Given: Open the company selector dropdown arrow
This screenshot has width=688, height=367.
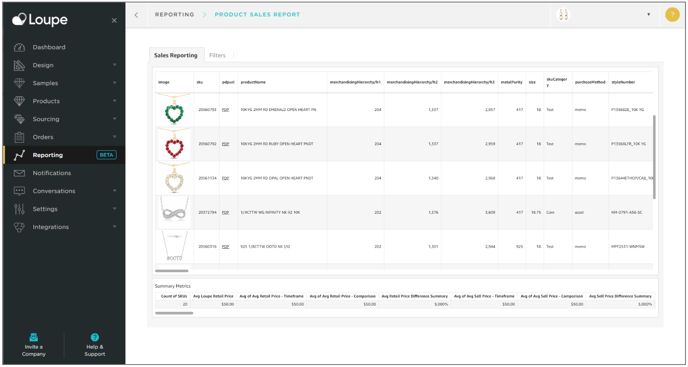Looking at the screenshot, I should tap(649, 14).
